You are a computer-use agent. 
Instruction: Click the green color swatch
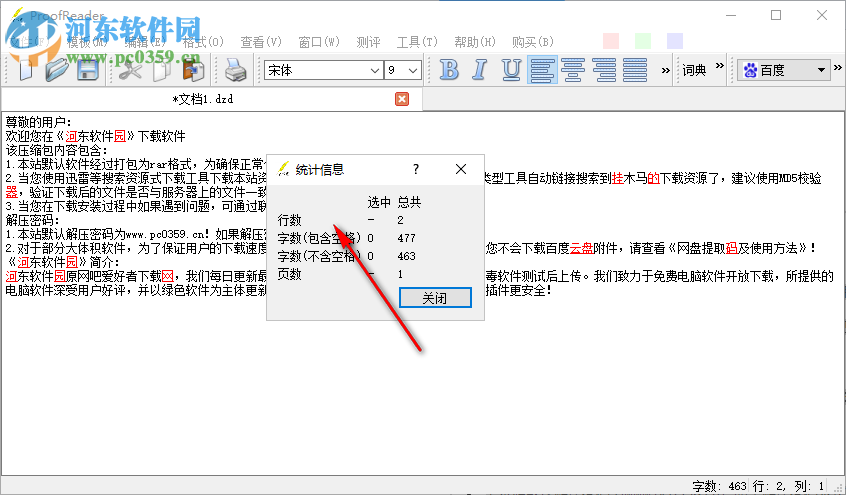(x=643, y=41)
